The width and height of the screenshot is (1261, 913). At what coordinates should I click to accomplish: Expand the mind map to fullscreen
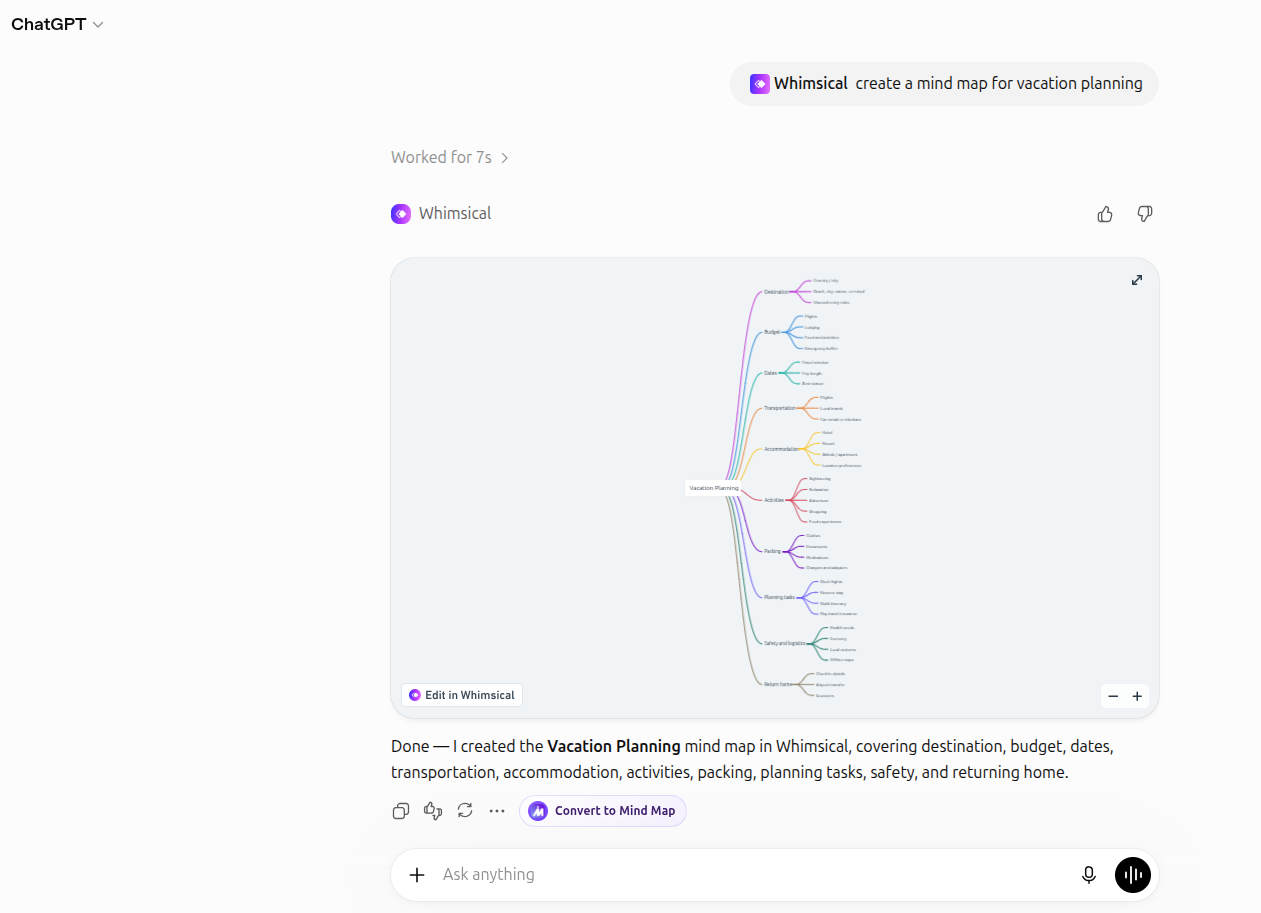click(1137, 280)
